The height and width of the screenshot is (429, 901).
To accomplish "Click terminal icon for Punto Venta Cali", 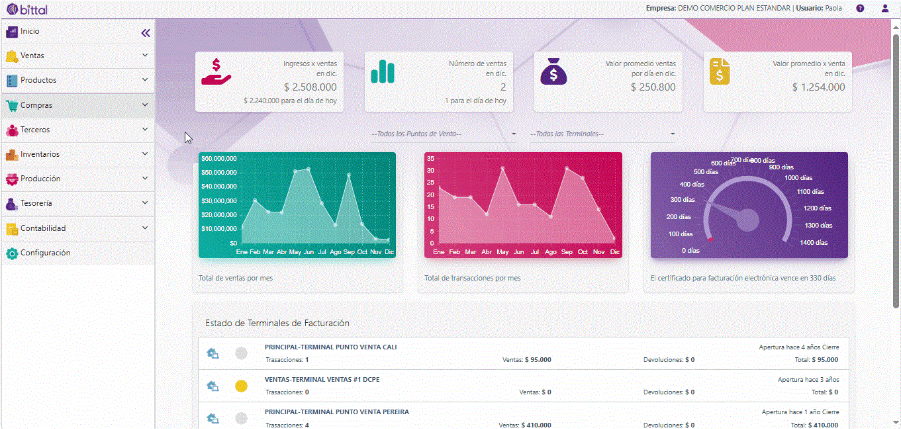I will click(x=212, y=353).
